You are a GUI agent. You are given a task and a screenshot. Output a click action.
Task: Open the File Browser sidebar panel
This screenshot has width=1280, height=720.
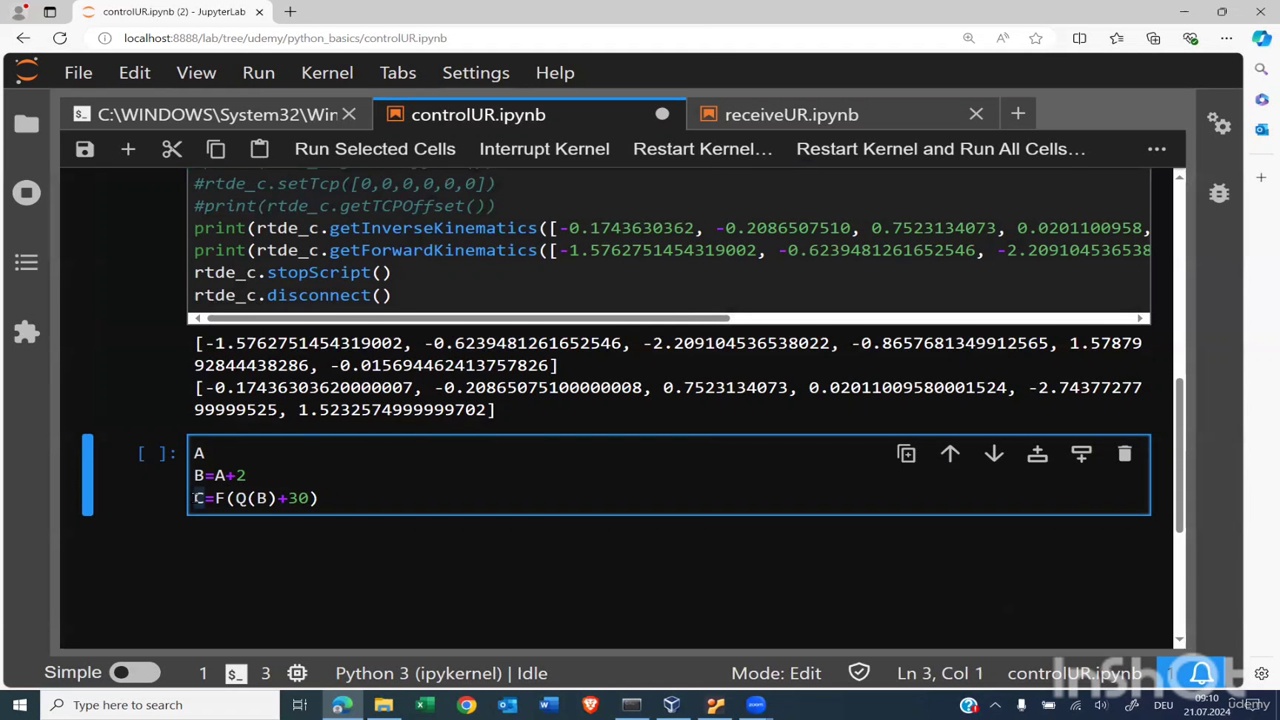coord(27,124)
